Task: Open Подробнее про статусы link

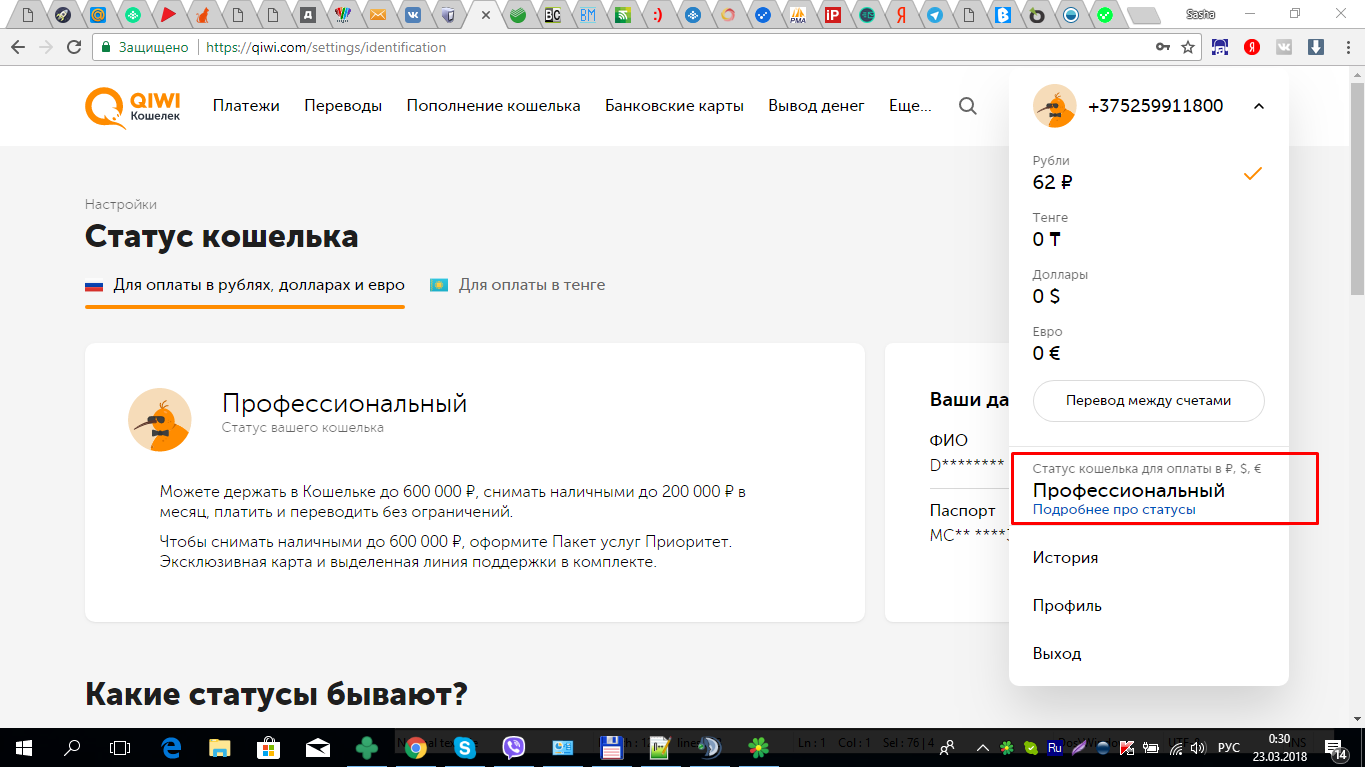Action: (1113, 510)
